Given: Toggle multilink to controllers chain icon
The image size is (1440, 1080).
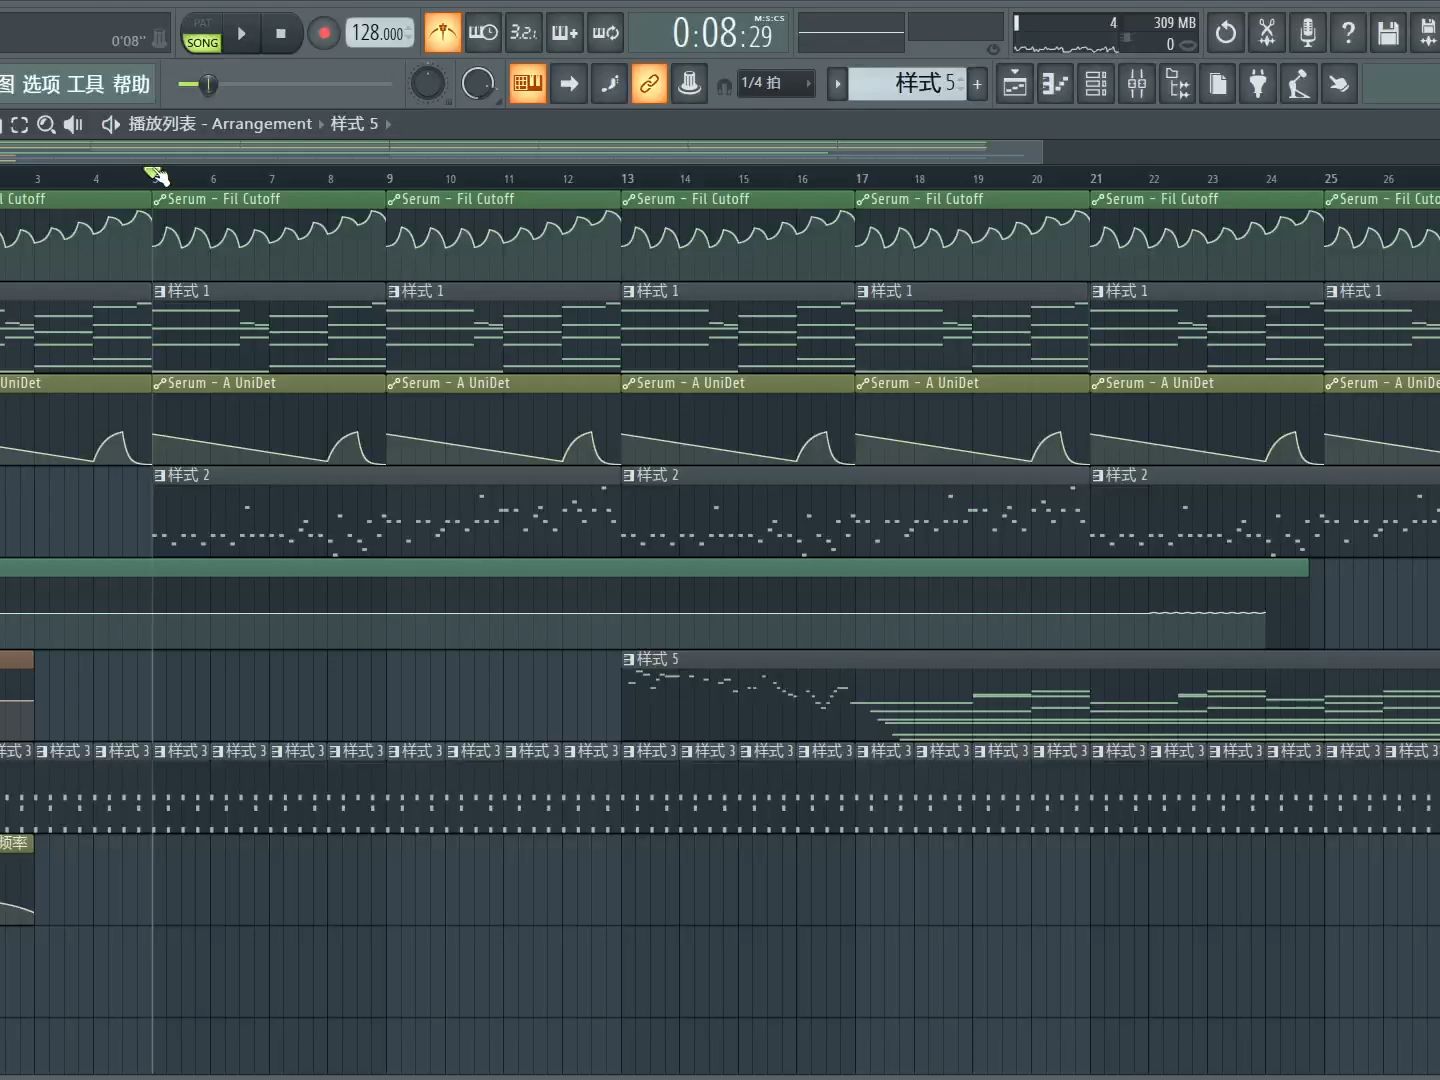Looking at the screenshot, I should (649, 84).
